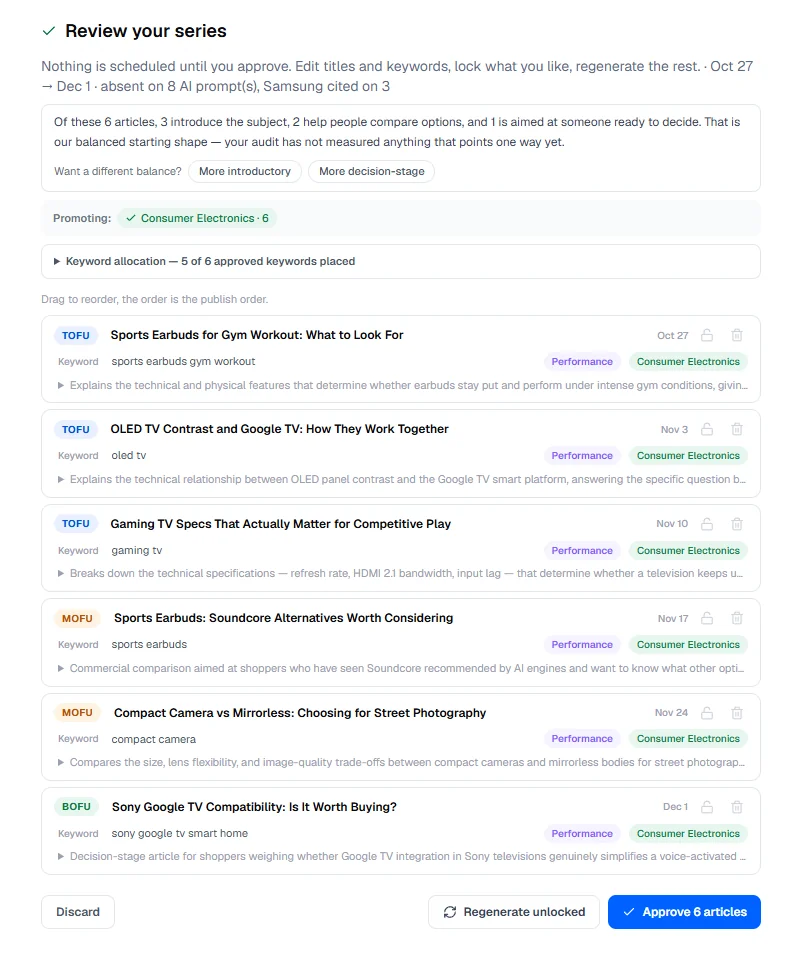Select the More introductory balance option
803x977 pixels.
(x=245, y=171)
